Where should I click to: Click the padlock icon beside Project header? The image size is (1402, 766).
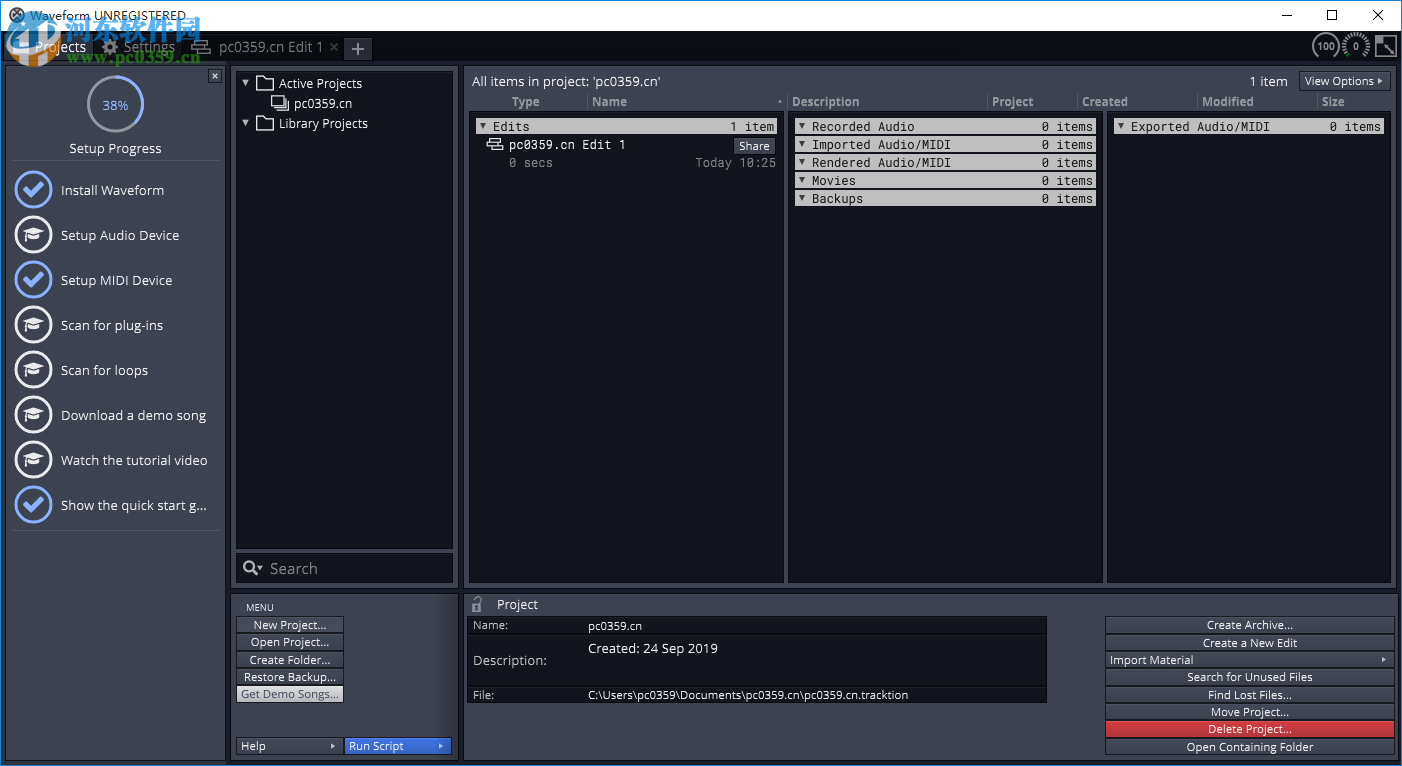(478, 604)
